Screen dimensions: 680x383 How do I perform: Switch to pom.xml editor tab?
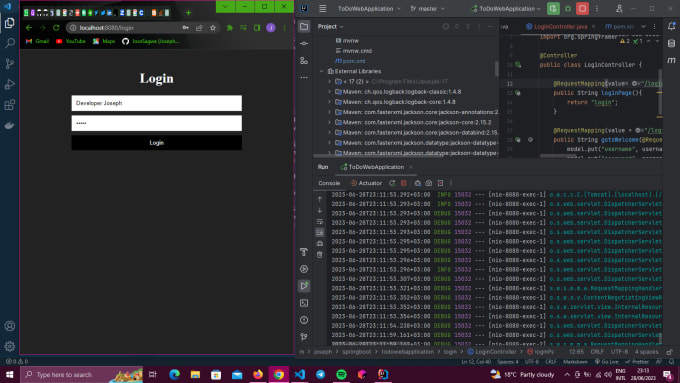[619, 26]
